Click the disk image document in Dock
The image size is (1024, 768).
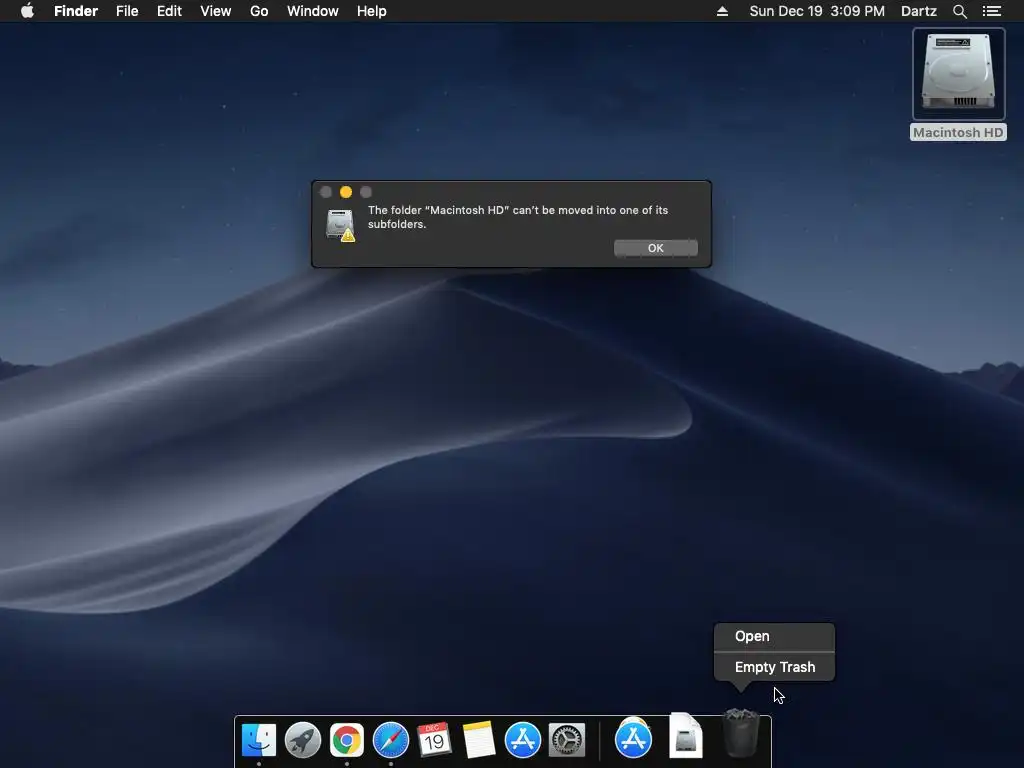click(x=685, y=737)
